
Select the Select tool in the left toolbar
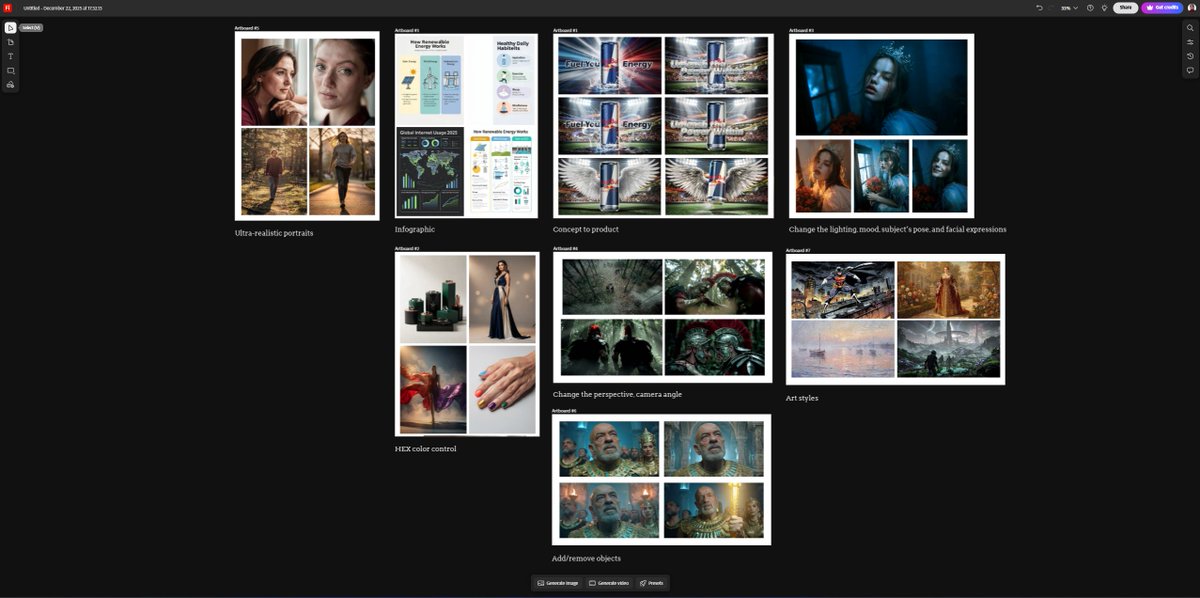pyautogui.click(x=10, y=27)
